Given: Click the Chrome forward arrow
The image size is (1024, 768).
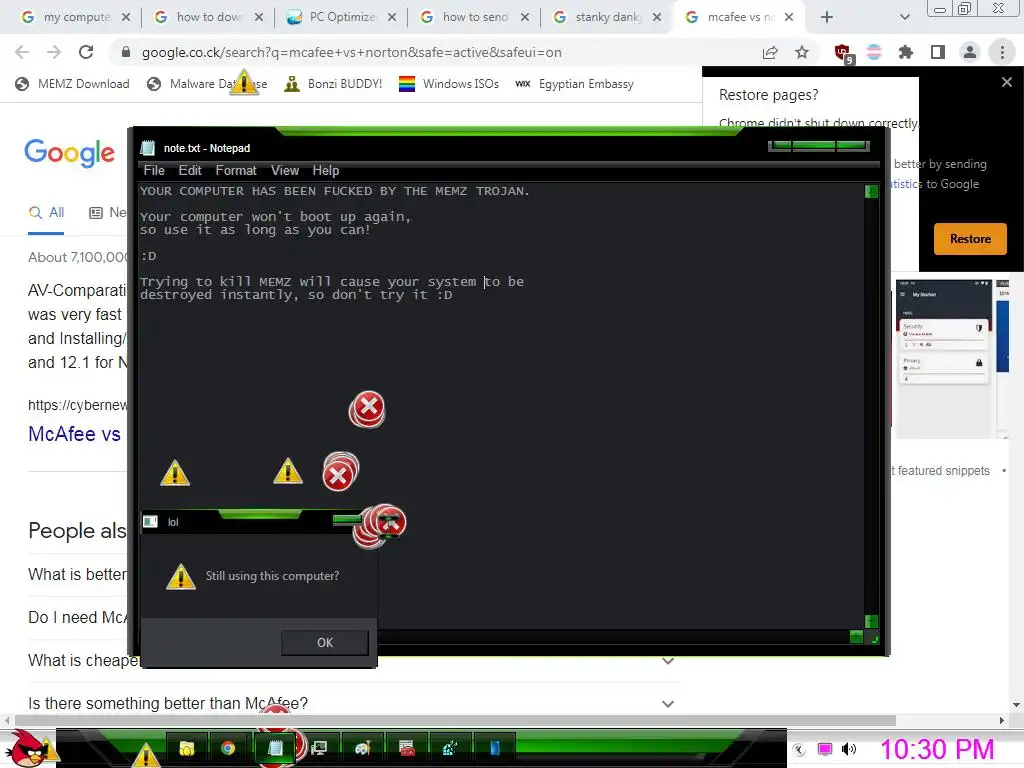Looking at the screenshot, I should pyautogui.click(x=54, y=52).
